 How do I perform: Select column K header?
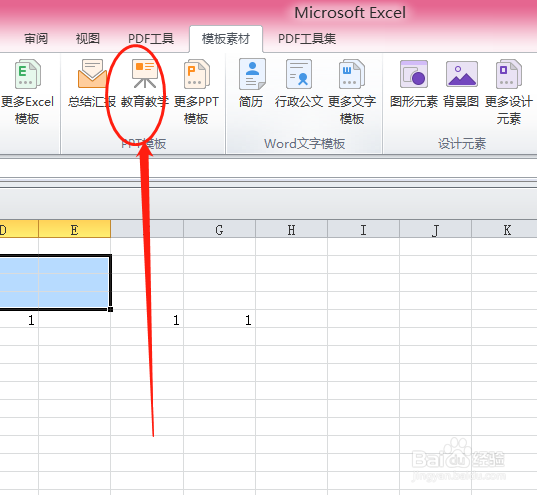tap(504, 229)
